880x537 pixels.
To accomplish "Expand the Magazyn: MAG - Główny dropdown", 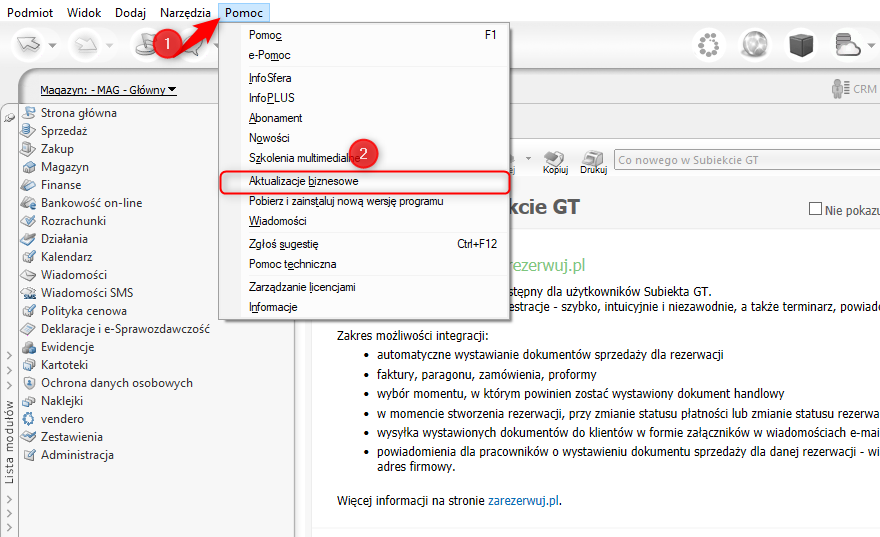I will (x=108, y=90).
